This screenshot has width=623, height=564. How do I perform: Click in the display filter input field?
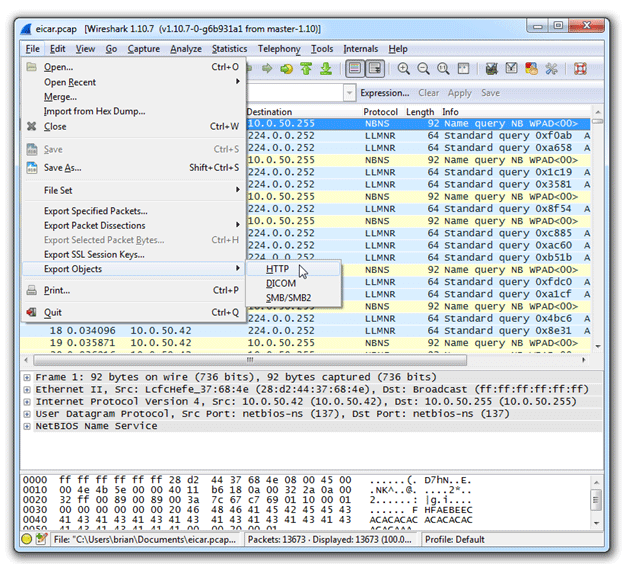pyautogui.click(x=295, y=93)
